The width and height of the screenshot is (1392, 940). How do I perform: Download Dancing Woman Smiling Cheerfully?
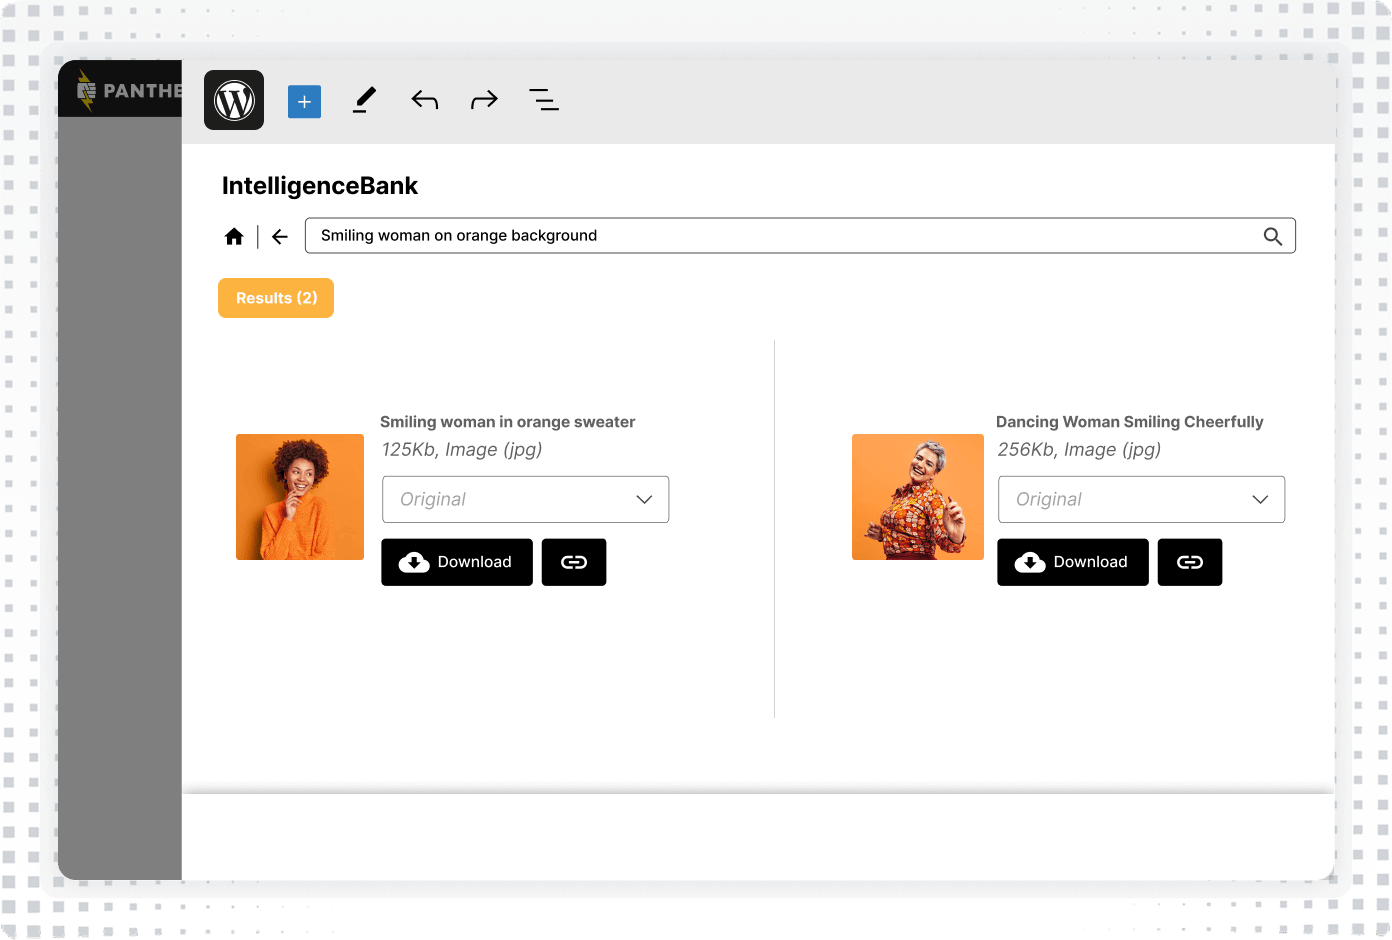coord(1073,562)
